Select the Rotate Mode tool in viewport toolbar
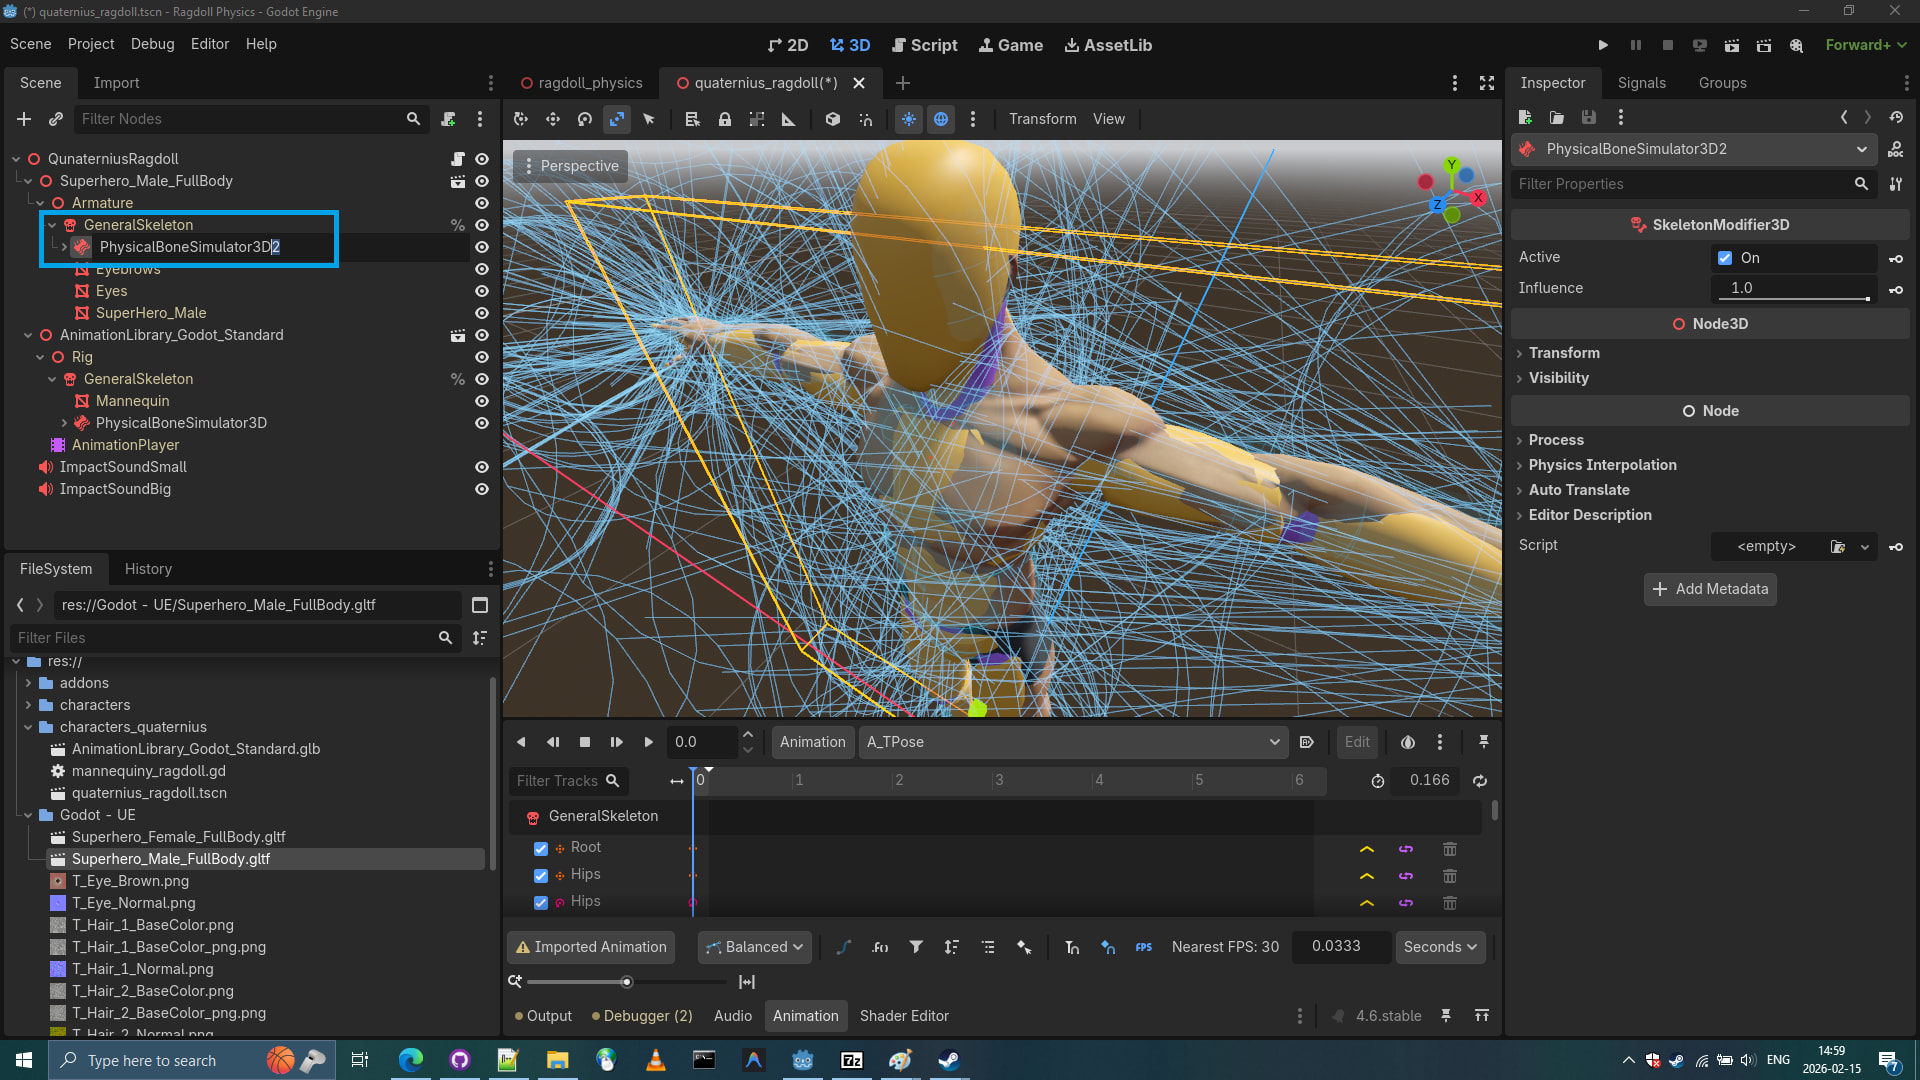1920x1080 pixels. 585,119
